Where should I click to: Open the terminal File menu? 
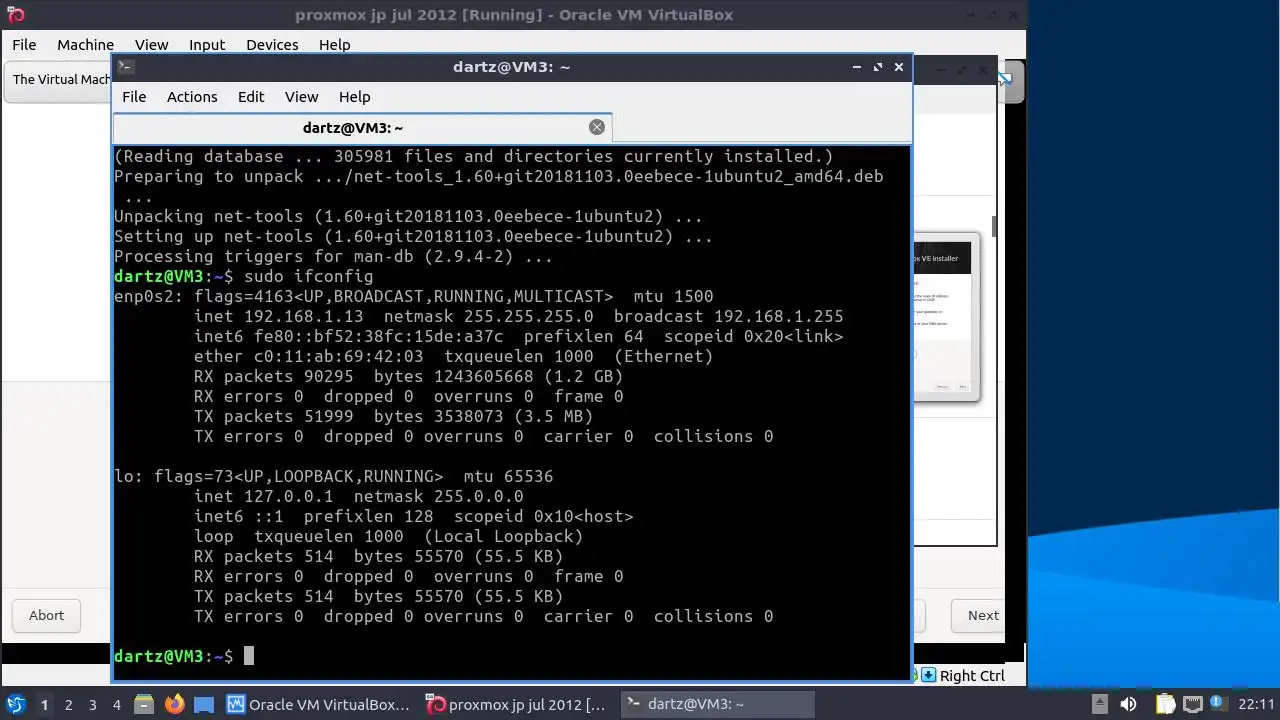(134, 97)
